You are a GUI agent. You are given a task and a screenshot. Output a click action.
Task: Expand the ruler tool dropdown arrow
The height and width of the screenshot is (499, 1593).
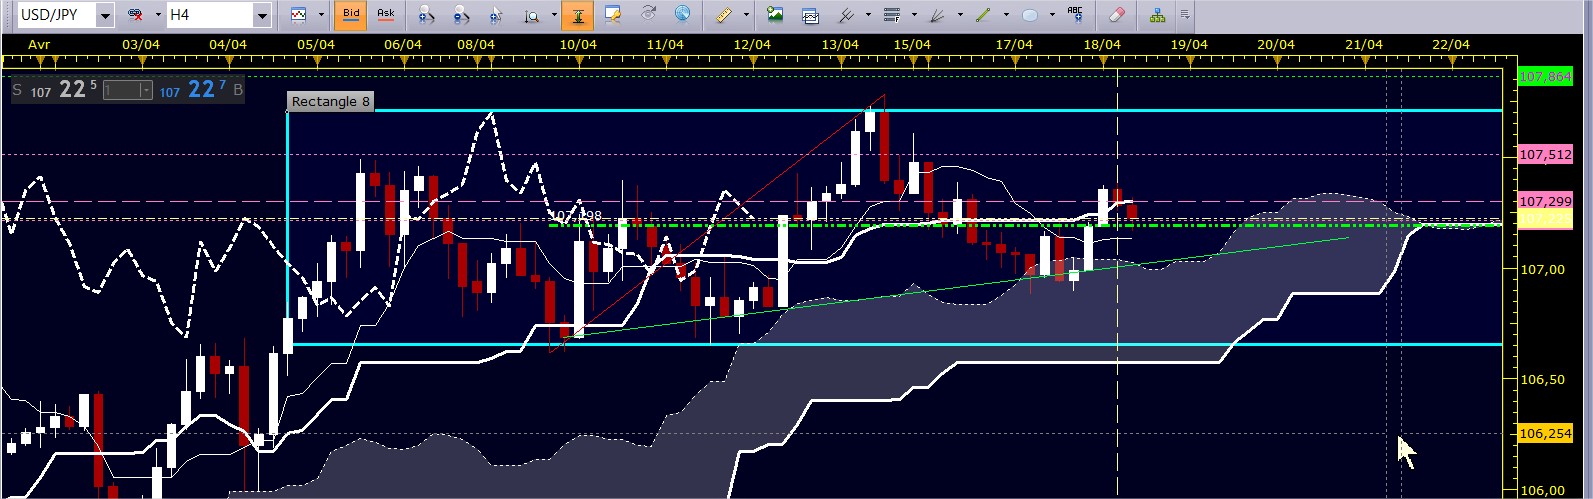[x=748, y=15]
